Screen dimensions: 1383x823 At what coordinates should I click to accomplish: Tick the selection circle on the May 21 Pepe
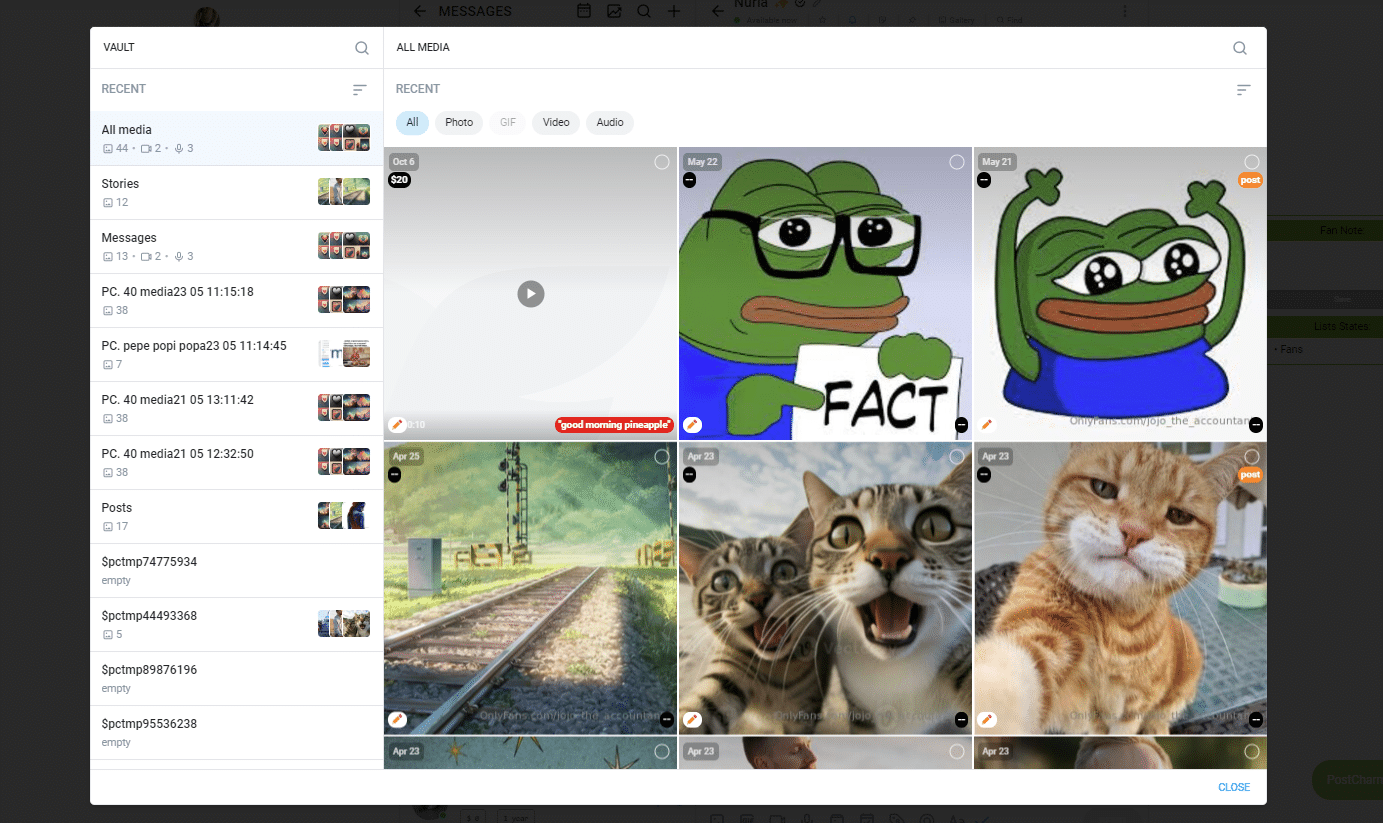pyautogui.click(x=1252, y=162)
